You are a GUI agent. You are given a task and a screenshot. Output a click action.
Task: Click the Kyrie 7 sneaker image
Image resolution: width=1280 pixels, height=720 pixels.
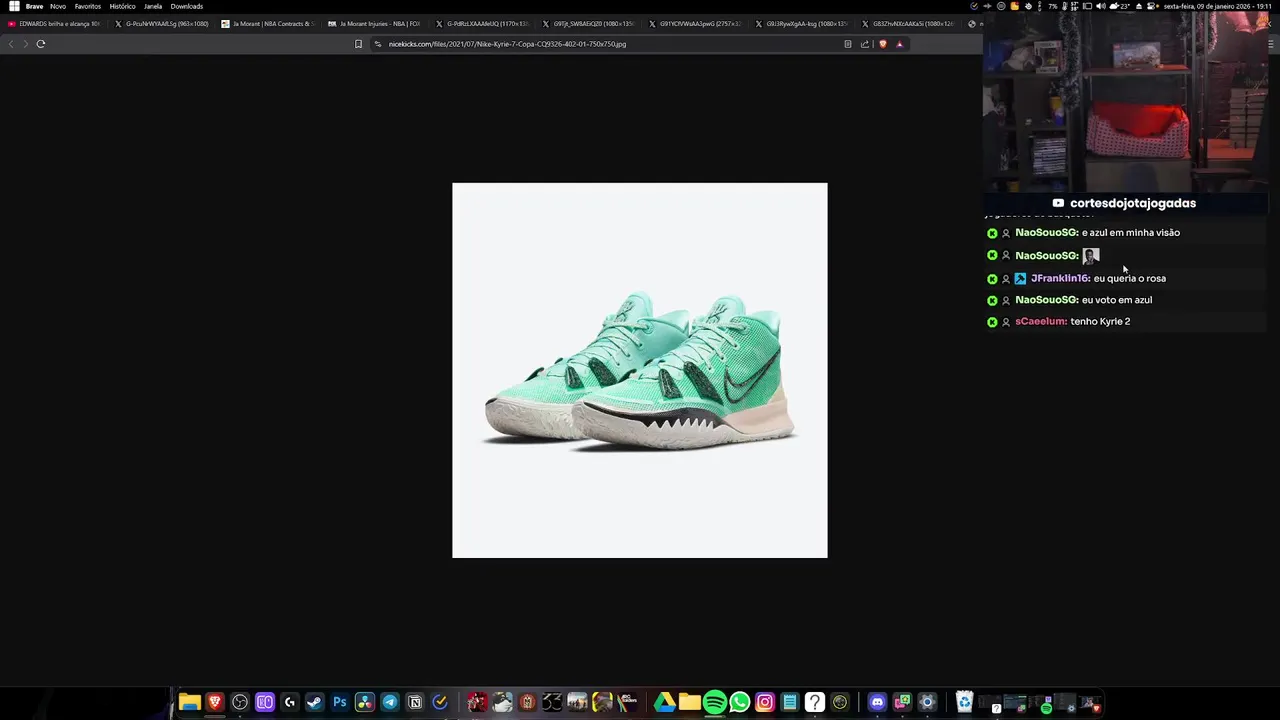click(x=640, y=370)
